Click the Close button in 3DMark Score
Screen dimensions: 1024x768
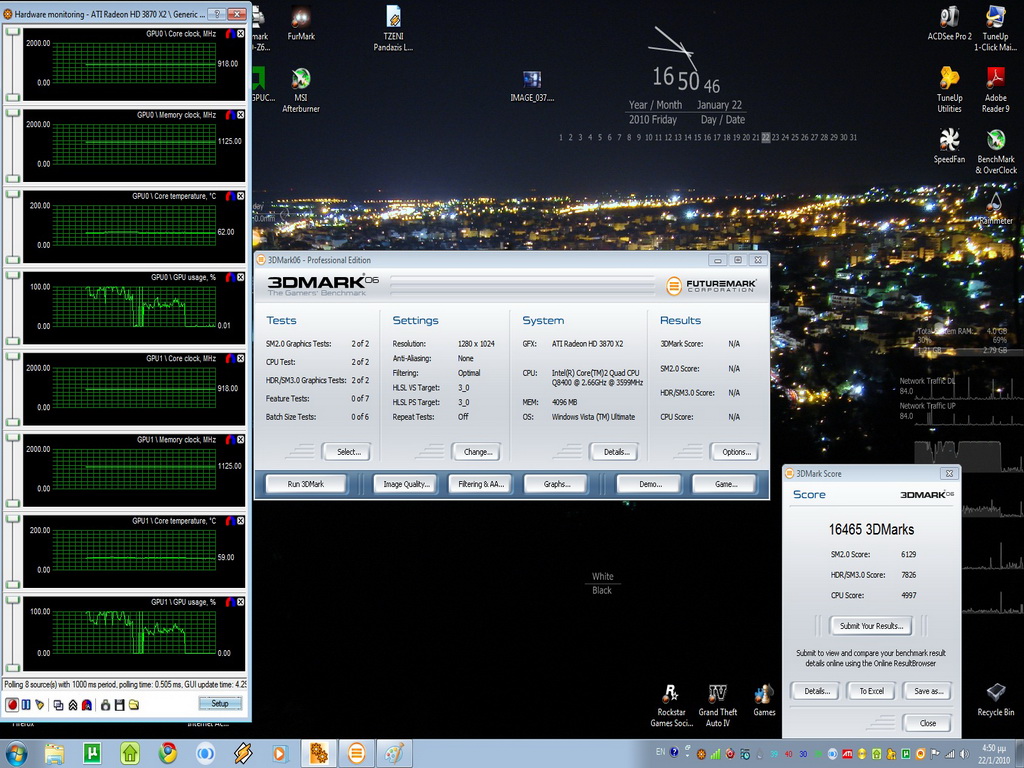927,723
